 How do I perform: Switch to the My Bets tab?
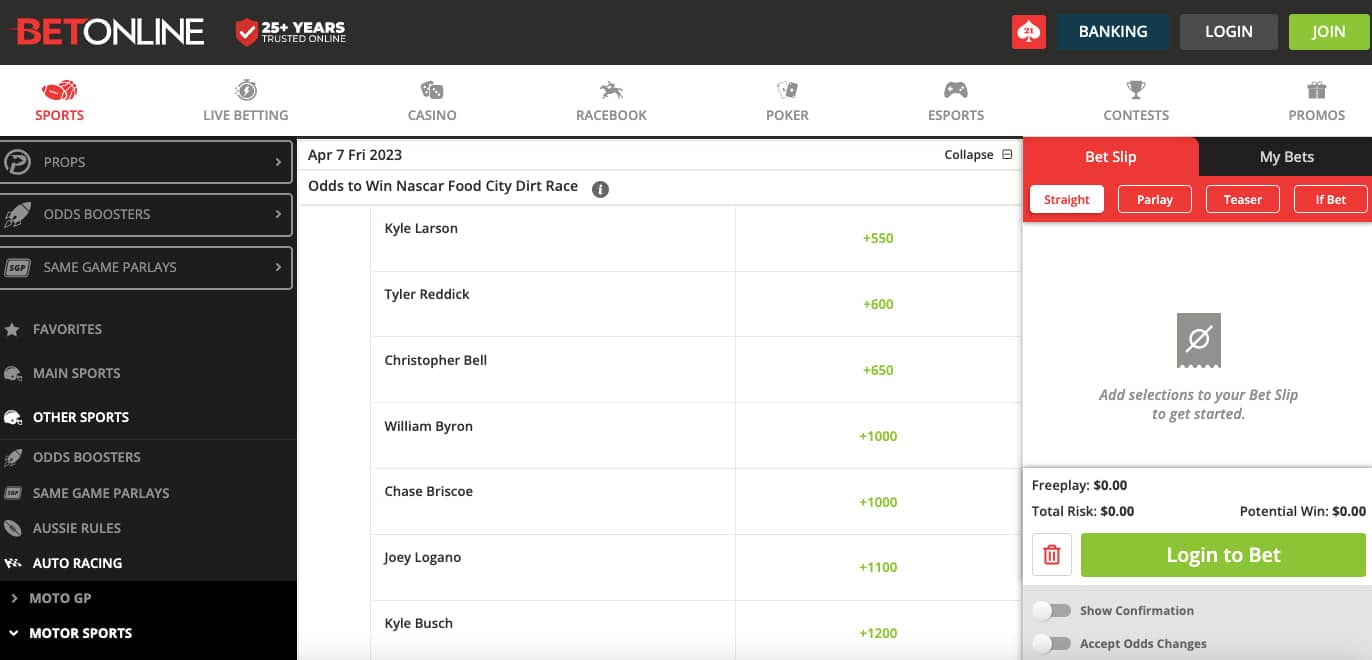[x=1286, y=157]
